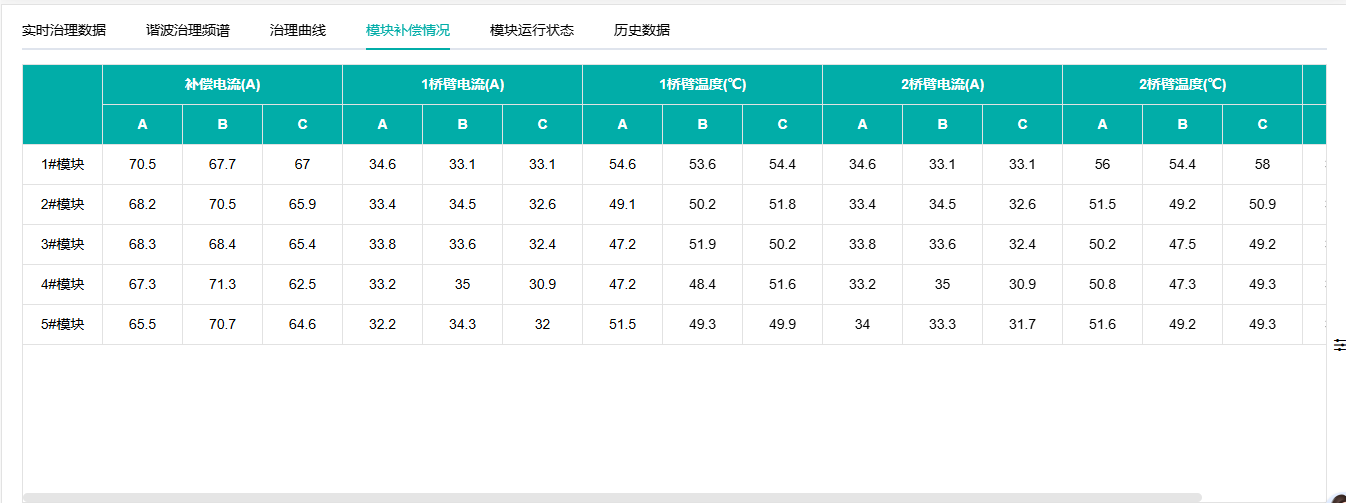Click the 2桥臂温度(℃) column group header
The height and width of the screenshot is (503, 1346).
[1182, 85]
